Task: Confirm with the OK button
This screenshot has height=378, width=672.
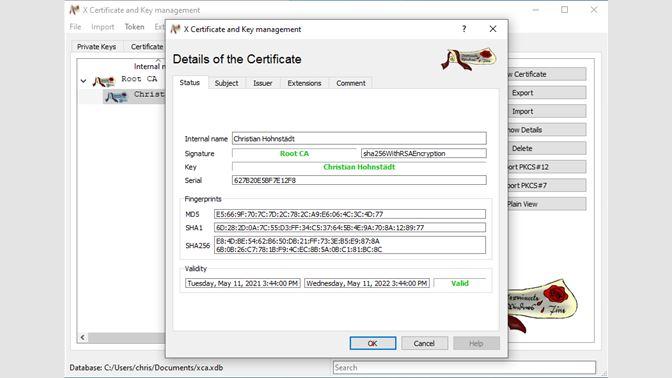Action: click(372, 343)
